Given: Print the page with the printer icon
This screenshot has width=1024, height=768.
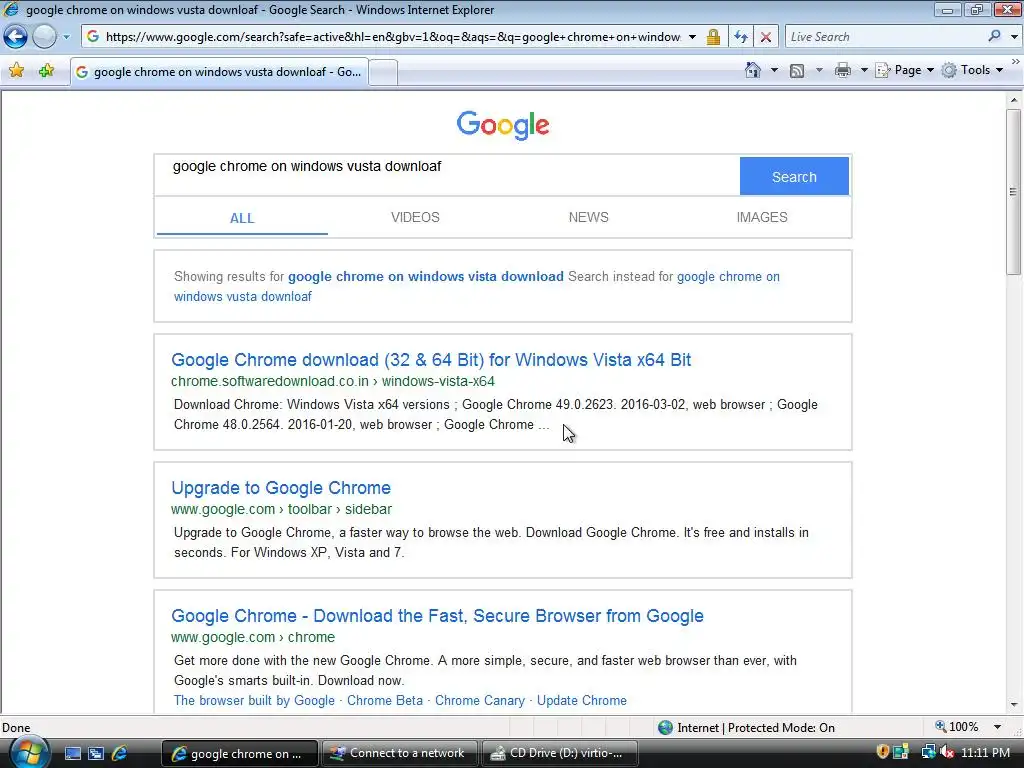Looking at the screenshot, I should [842, 70].
